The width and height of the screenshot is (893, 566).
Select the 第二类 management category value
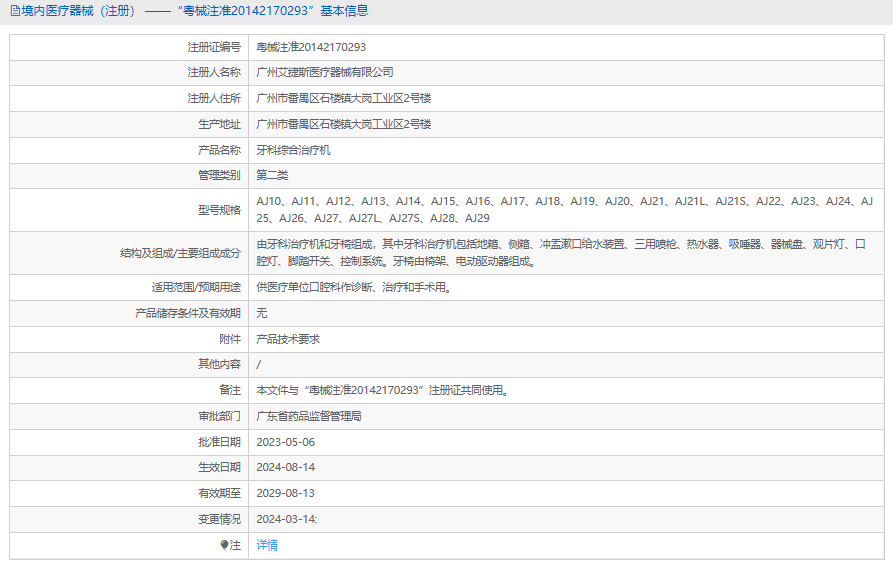click(272, 175)
